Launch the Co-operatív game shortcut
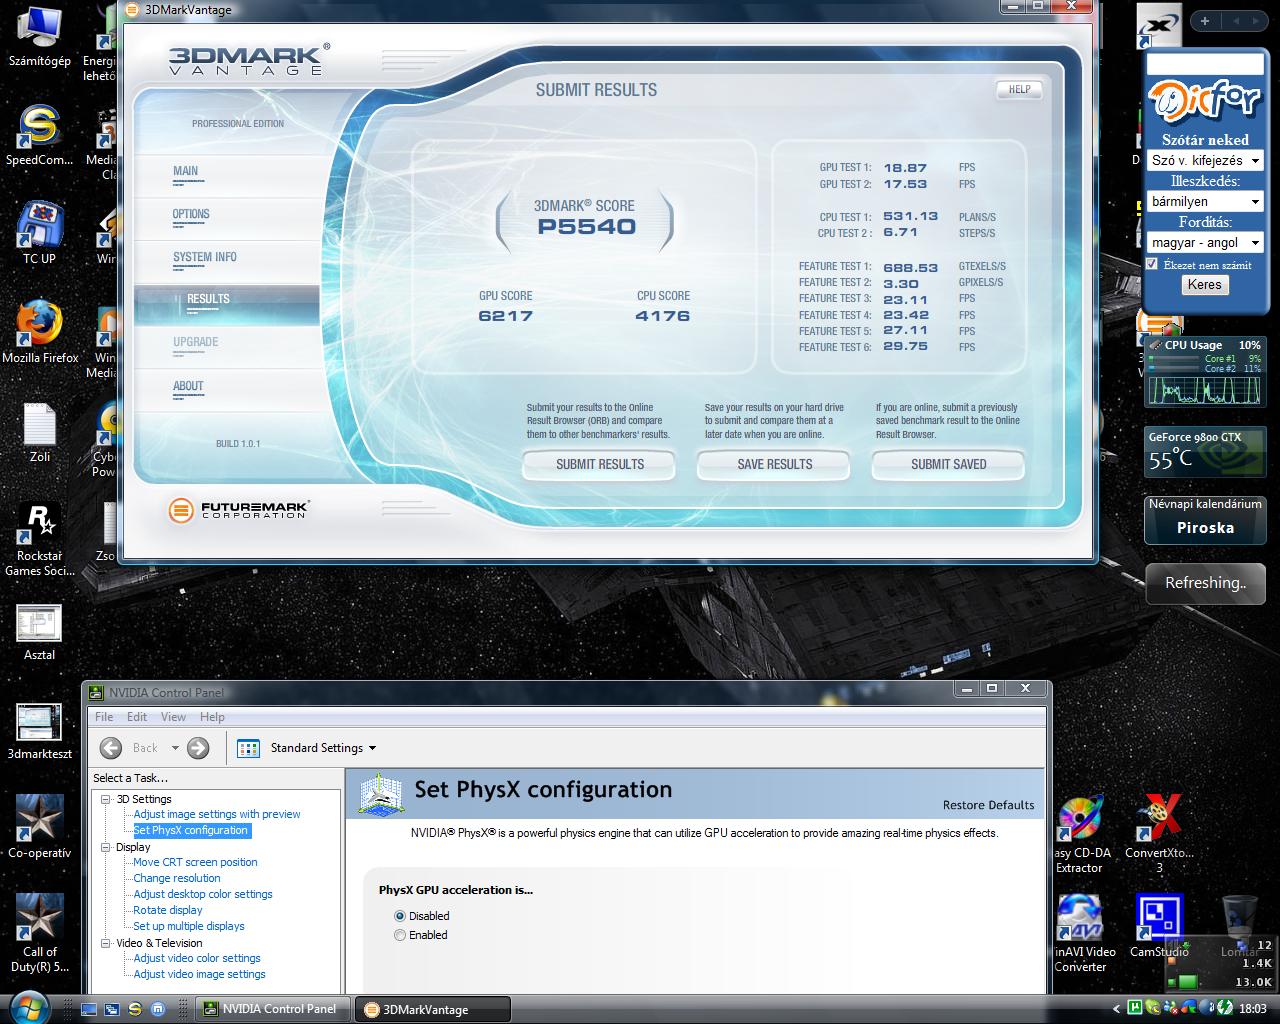 [x=39, y=827]
